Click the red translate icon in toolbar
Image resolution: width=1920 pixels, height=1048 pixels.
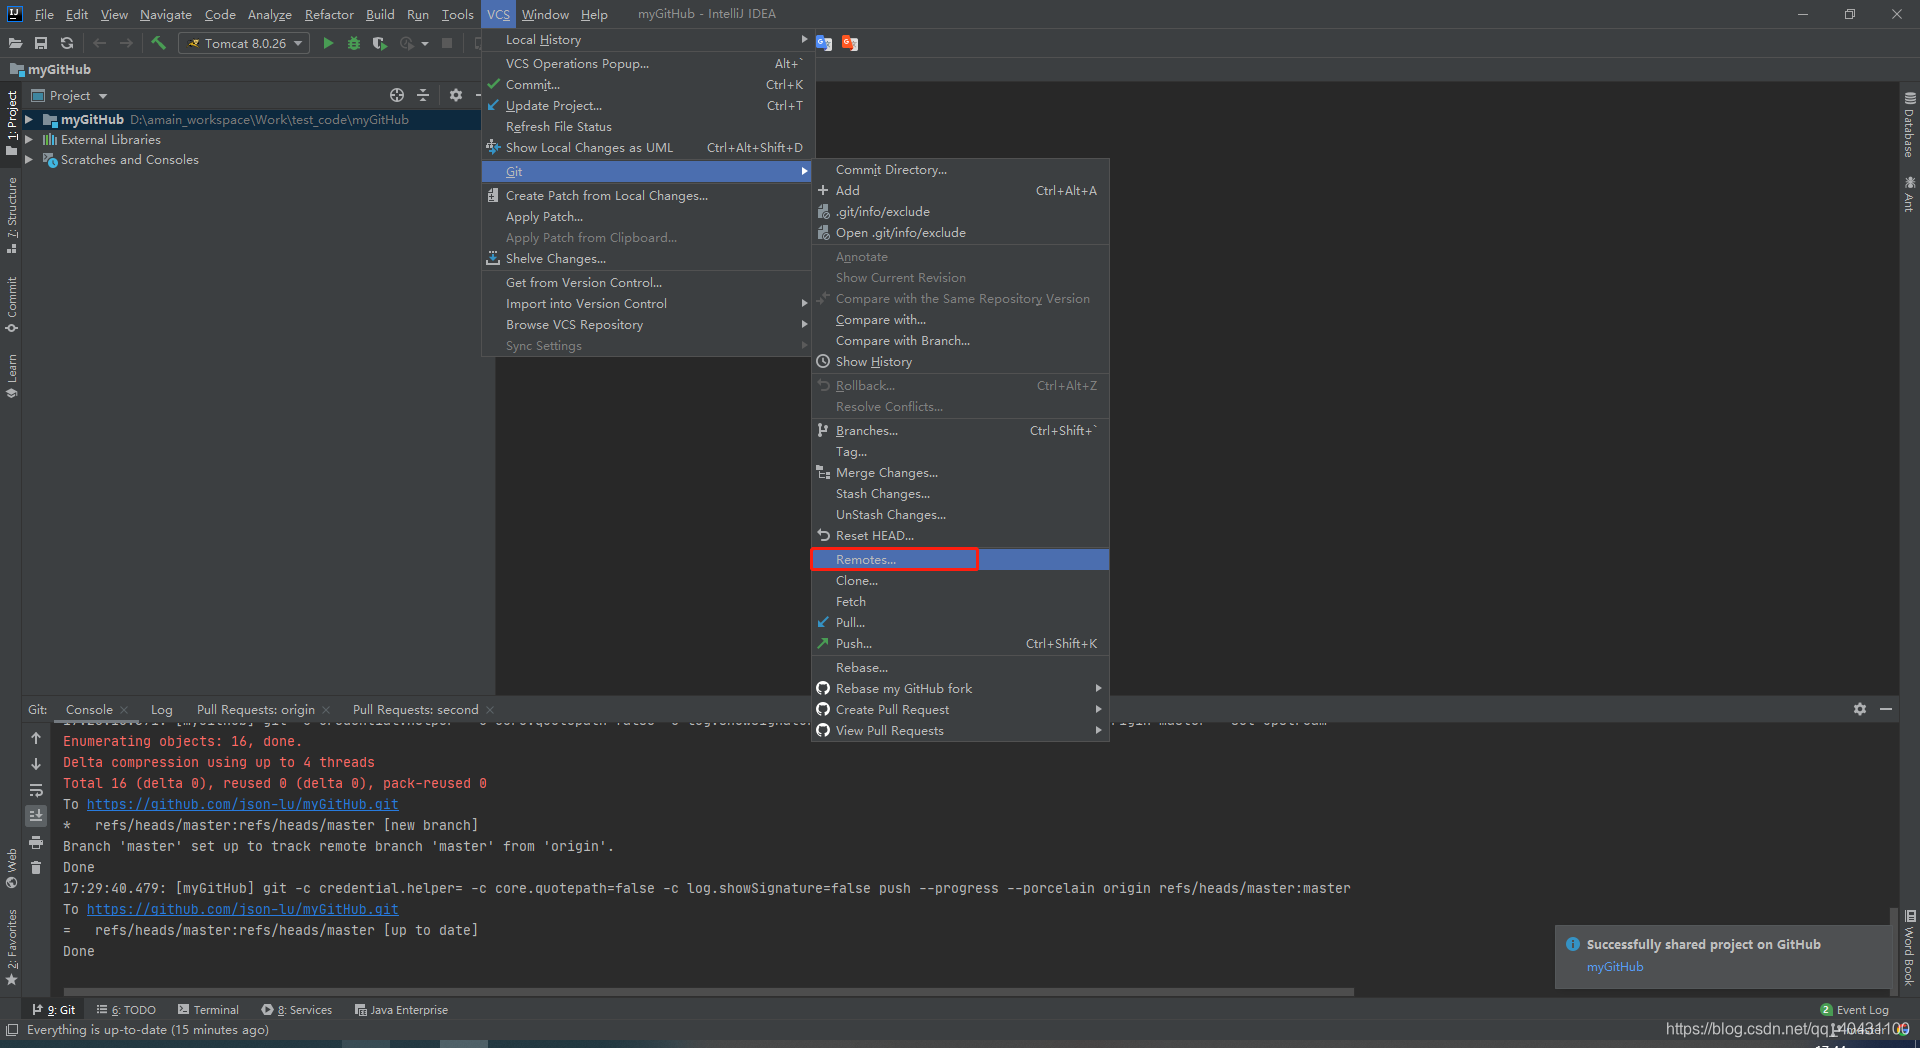pos(850,43)
